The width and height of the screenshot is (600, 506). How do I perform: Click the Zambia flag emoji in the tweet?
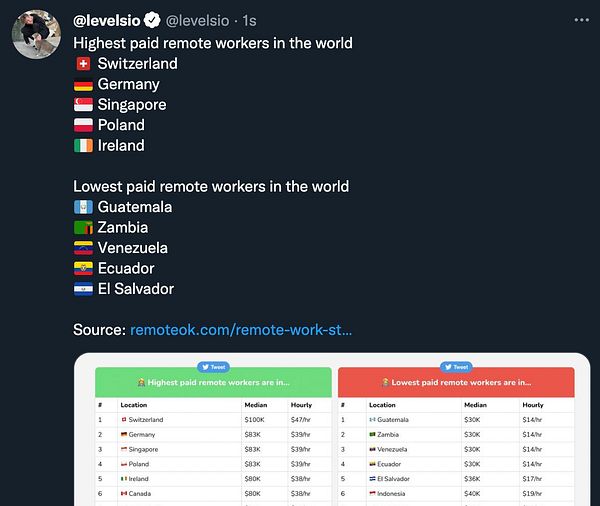[x=83, y=228]
